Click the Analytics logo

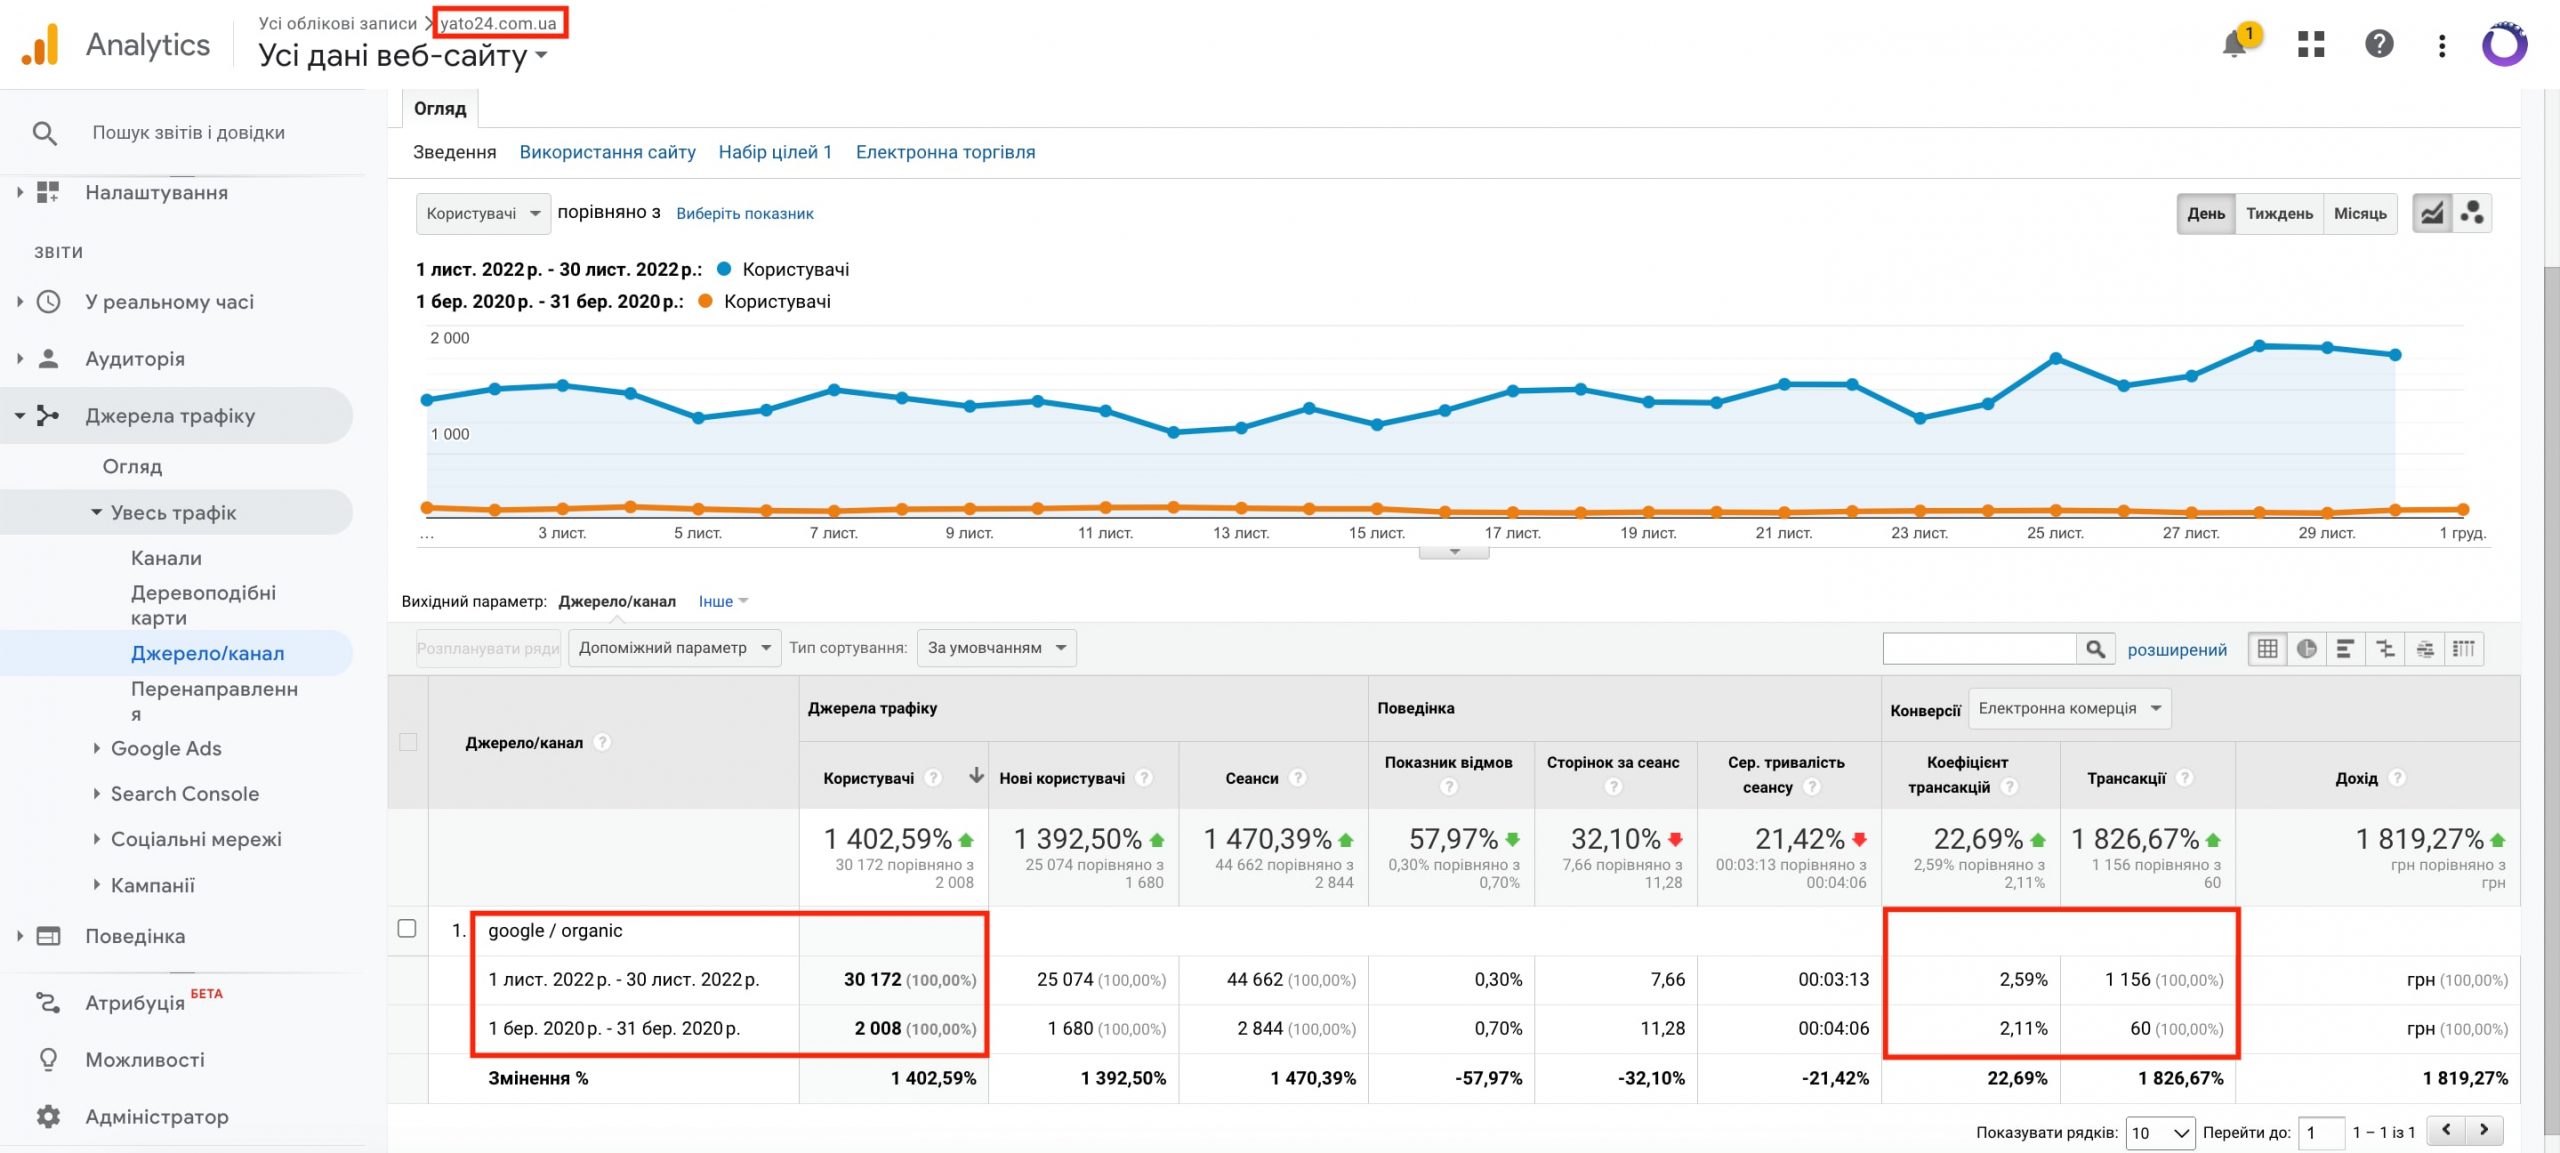point(116,45)
